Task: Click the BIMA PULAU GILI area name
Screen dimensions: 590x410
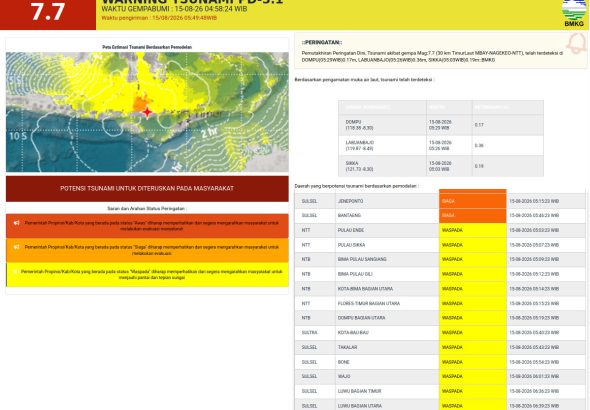Action: [355, 274]
